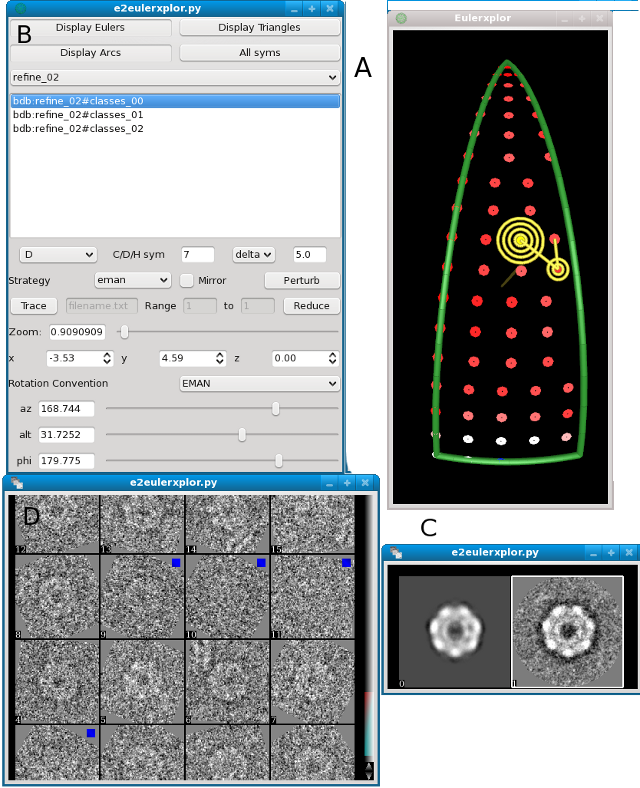Click the particle viewer scroll arrows
The width and height of the screenshot is (640, 788).
point(369,770)
